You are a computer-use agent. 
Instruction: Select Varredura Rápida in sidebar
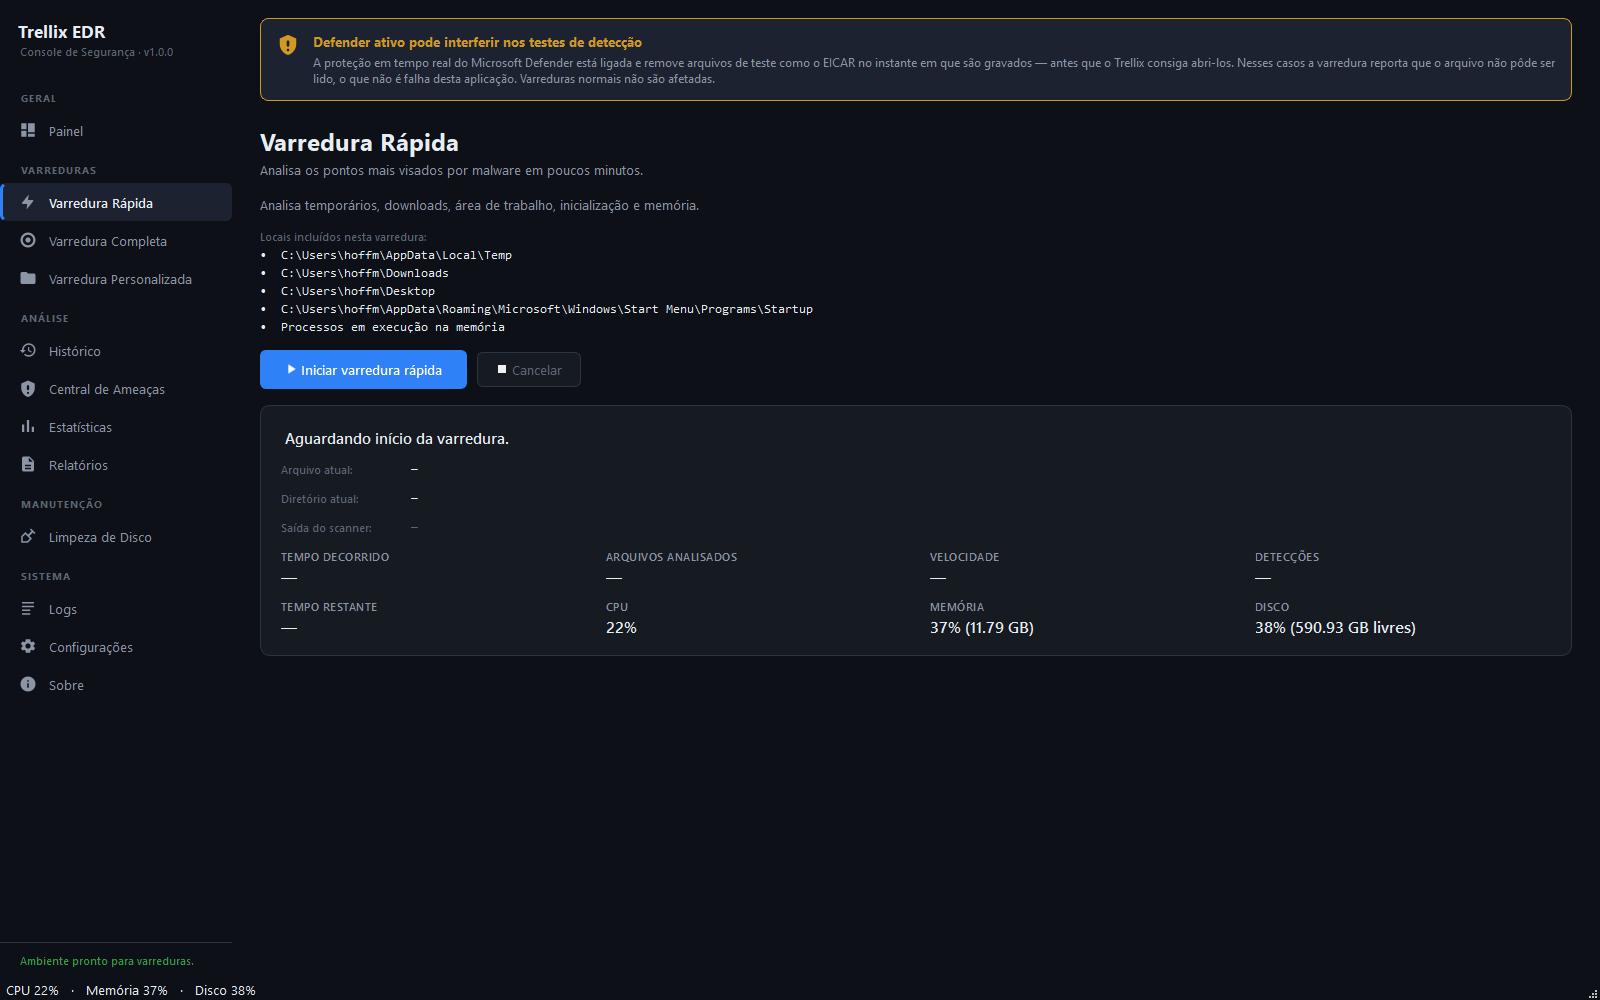pyautogui.click(x=116, y=203)
